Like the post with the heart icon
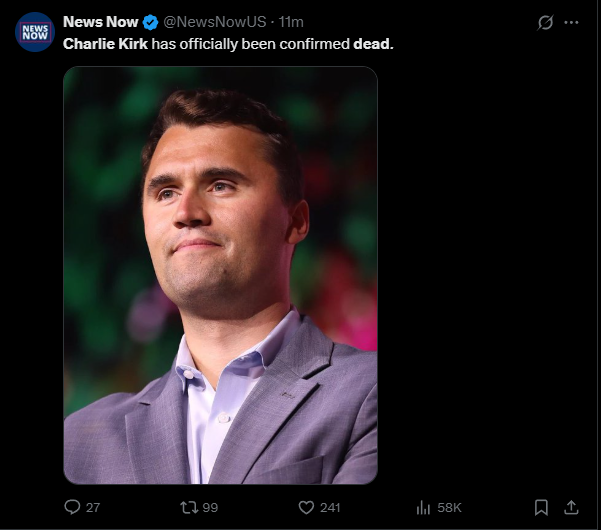The image size is (601, 530). tap(307, 507)
